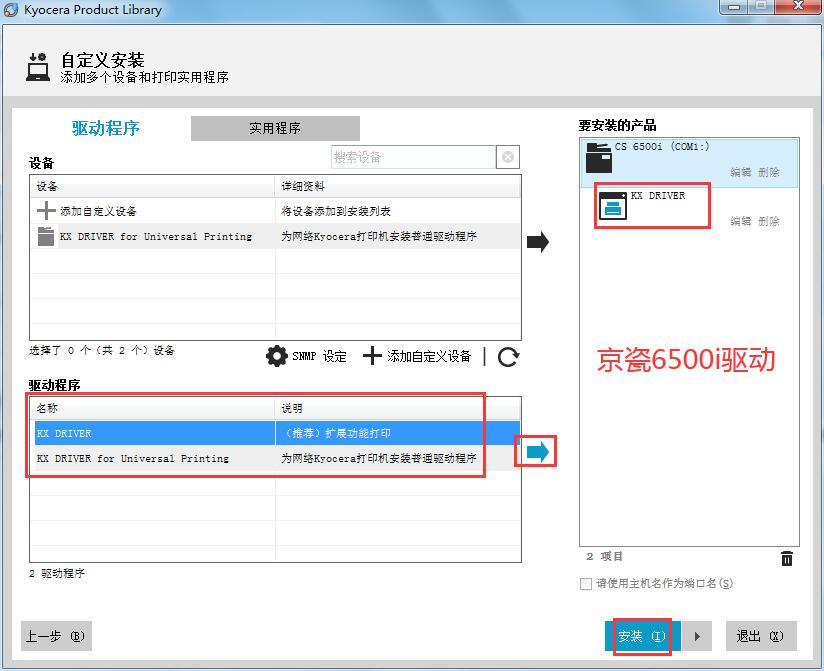Select device row 将设备添加到安装列表
Image resolution: width=824 pixels, height=671 pixels.
coord(275,211)
